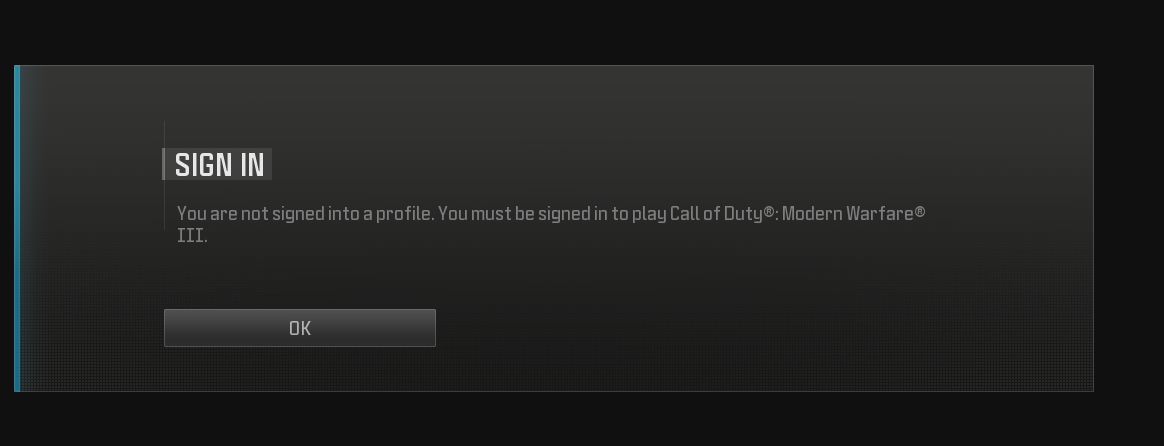Click the black area right of the dialog panel
The width and height of the screenshot is (1164, 446).
(x=1128, y=228)
